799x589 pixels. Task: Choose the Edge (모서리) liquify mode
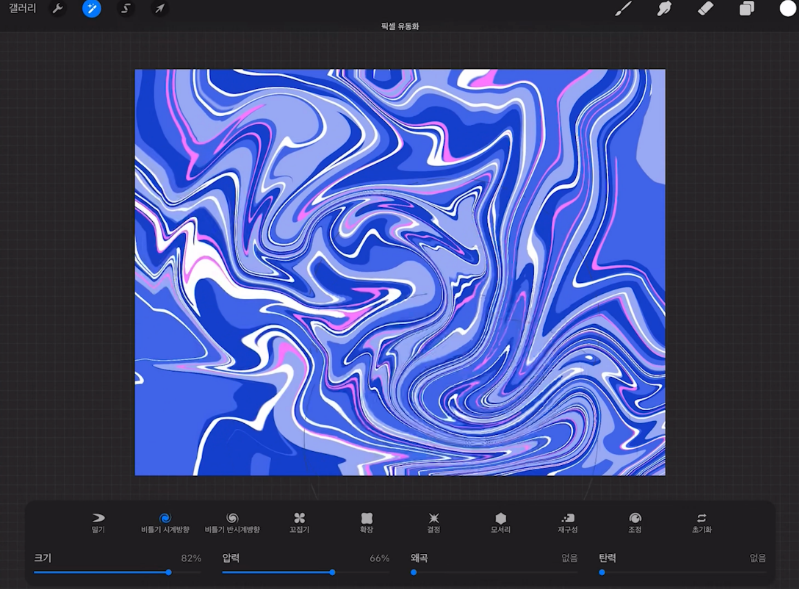click(x=500, y=522)
